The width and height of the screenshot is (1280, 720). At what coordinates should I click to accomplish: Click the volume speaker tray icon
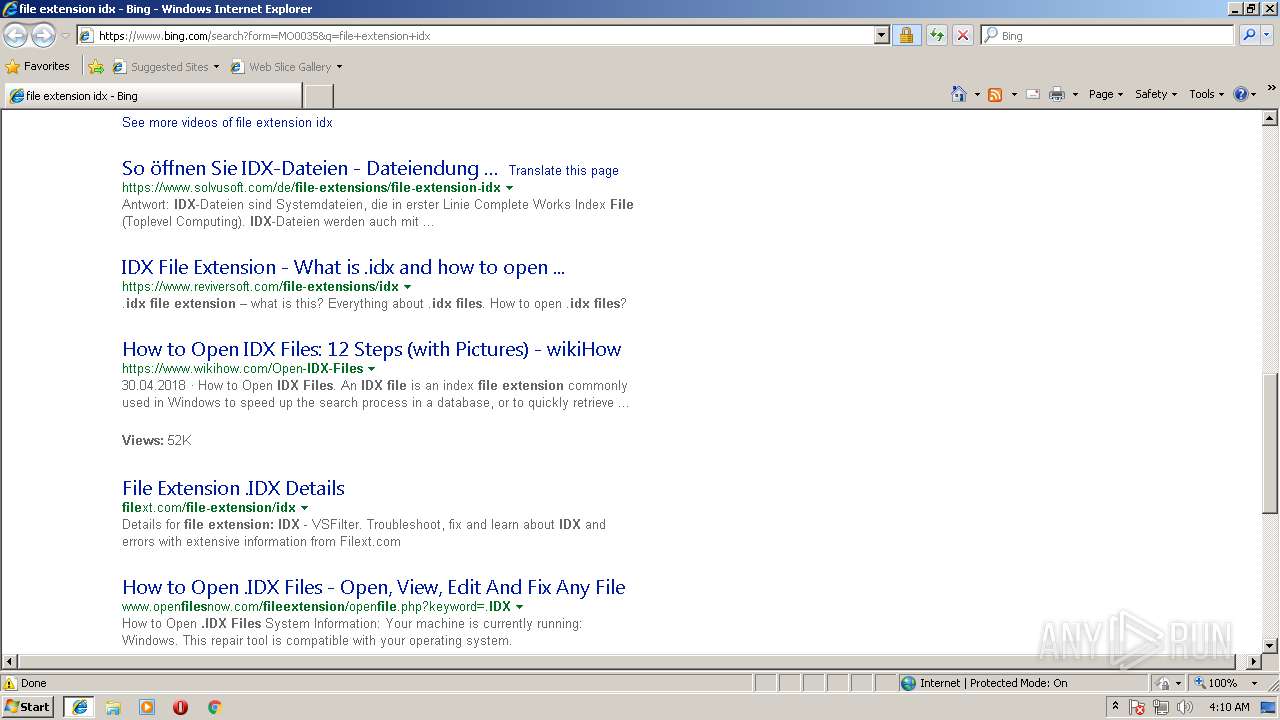(x=1185, y=707)
